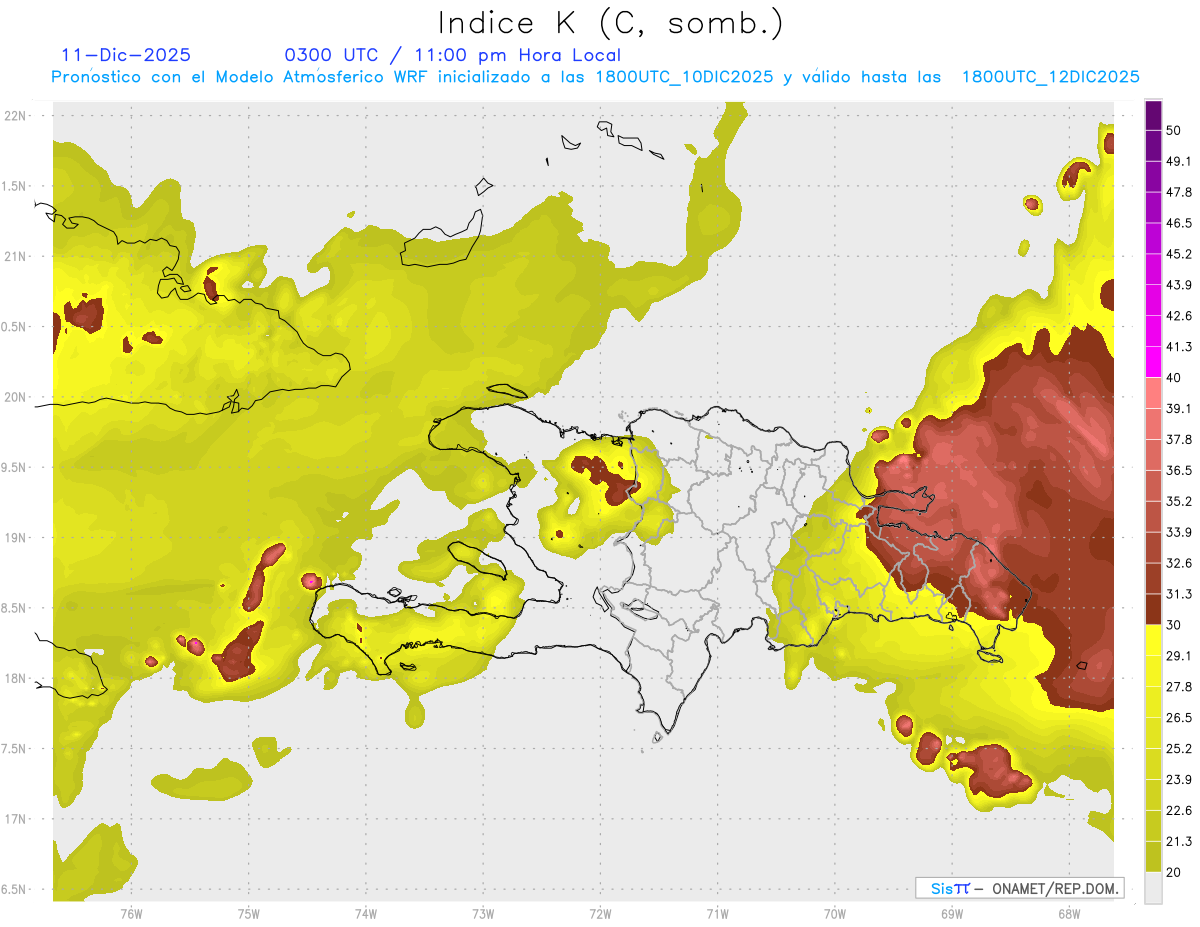This screenshot has height=927, width=1200.
Task: Select the dark brown swatch between 30 and 31.3
Action: [1153, 608]
